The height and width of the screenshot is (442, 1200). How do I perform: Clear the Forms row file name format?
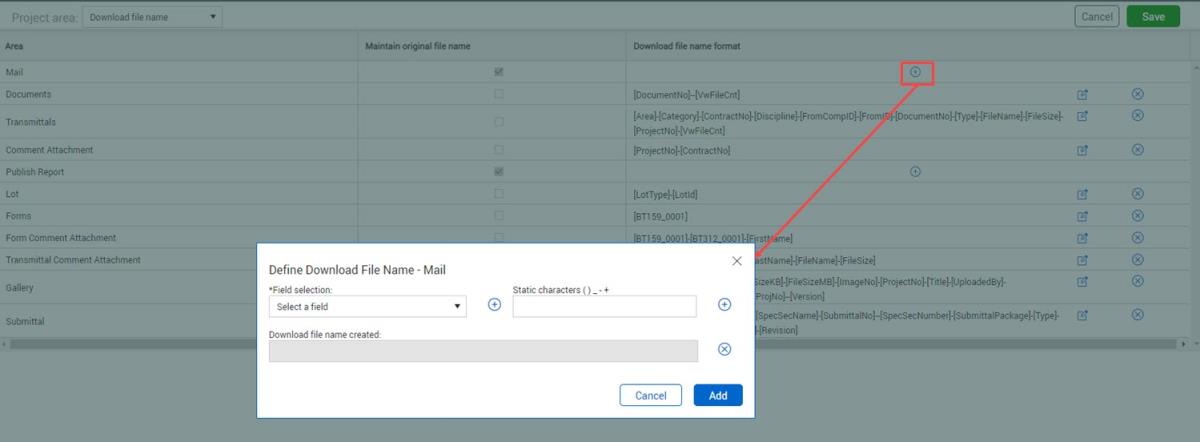1137,216
